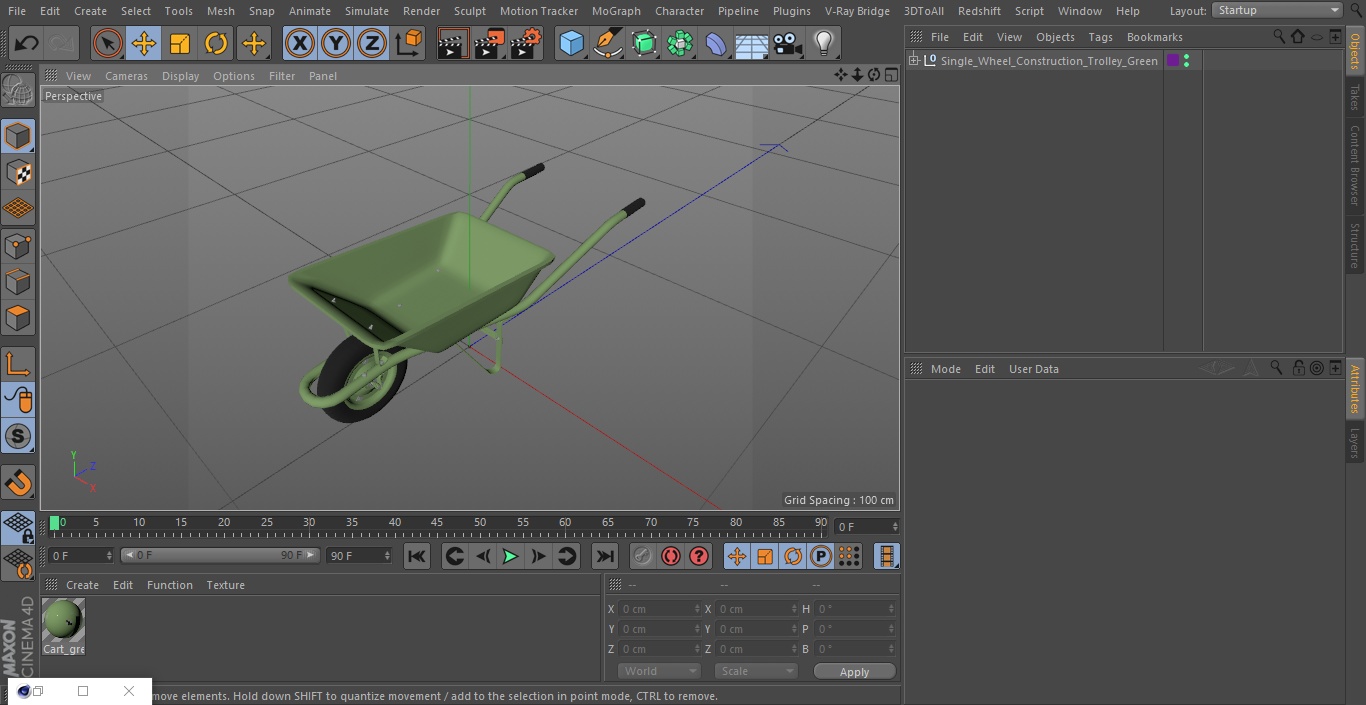1366x705 pixels.
Task: Switch to the Layers side tab
Action: point(1355,443)
